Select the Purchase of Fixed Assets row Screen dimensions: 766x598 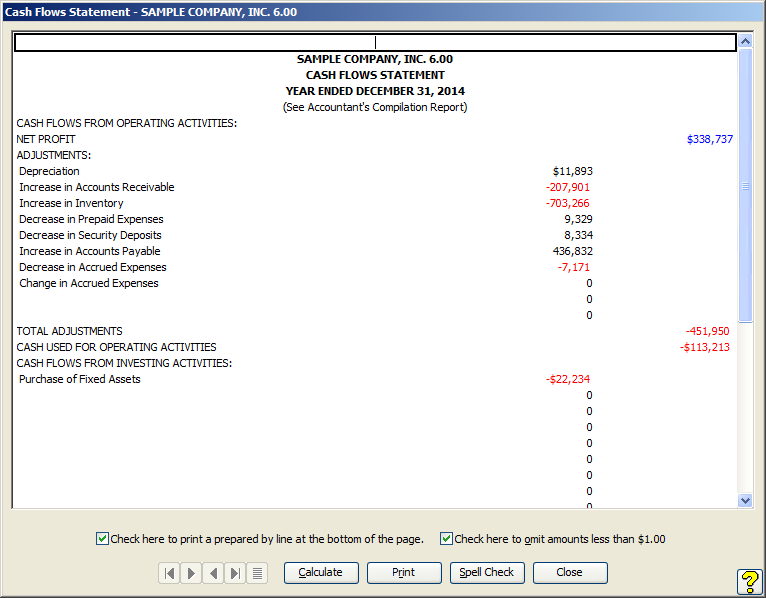click(80, 379)
